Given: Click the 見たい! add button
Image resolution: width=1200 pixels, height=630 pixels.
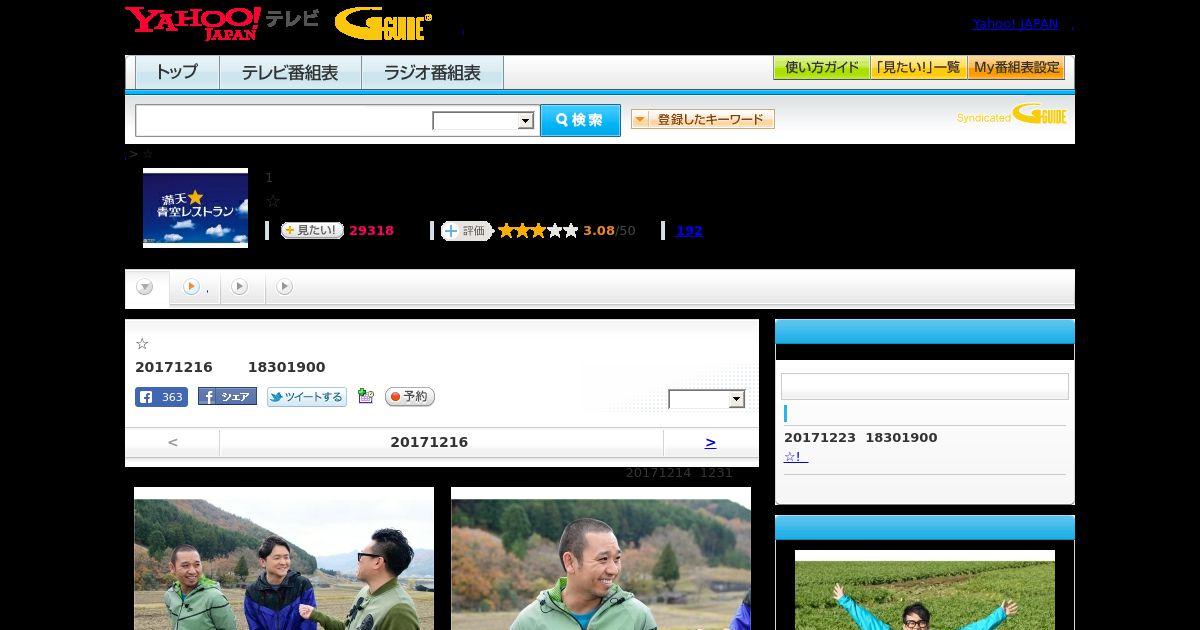Looking at the screenshot, I should pyautogui.click(x=312, y=230).
